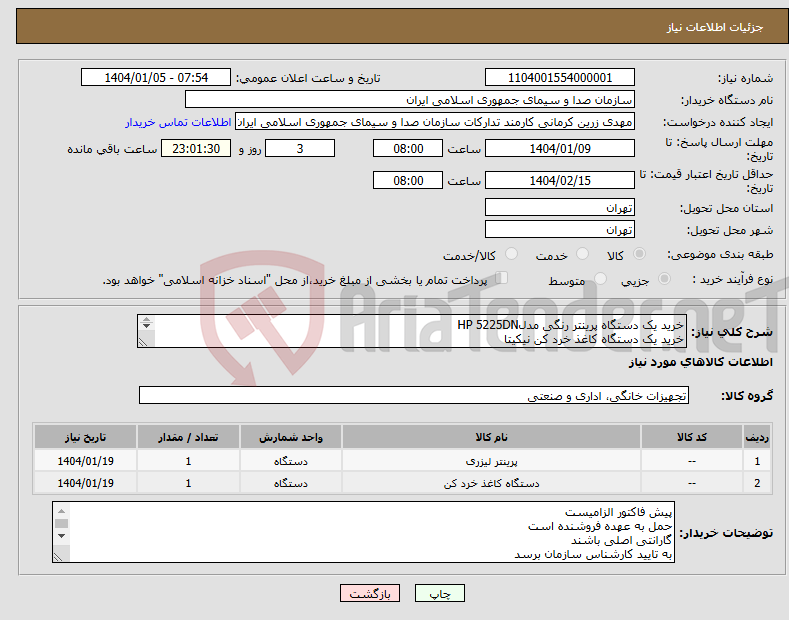Image resolution: width=789 pixels, height=620 pixels.
Task: Click response deadline date 1404/01/09
Action: pyautogui.click(x=560, y=148)
